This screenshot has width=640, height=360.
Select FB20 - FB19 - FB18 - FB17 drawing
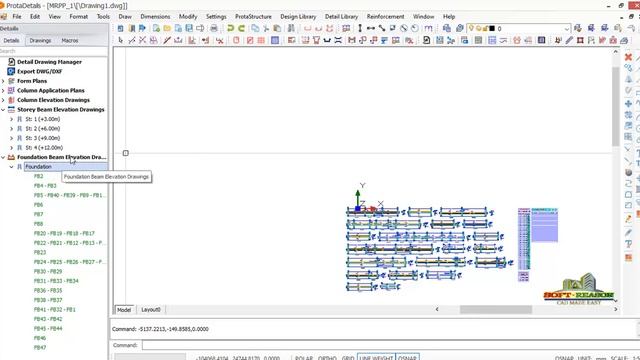coord(64,233)
